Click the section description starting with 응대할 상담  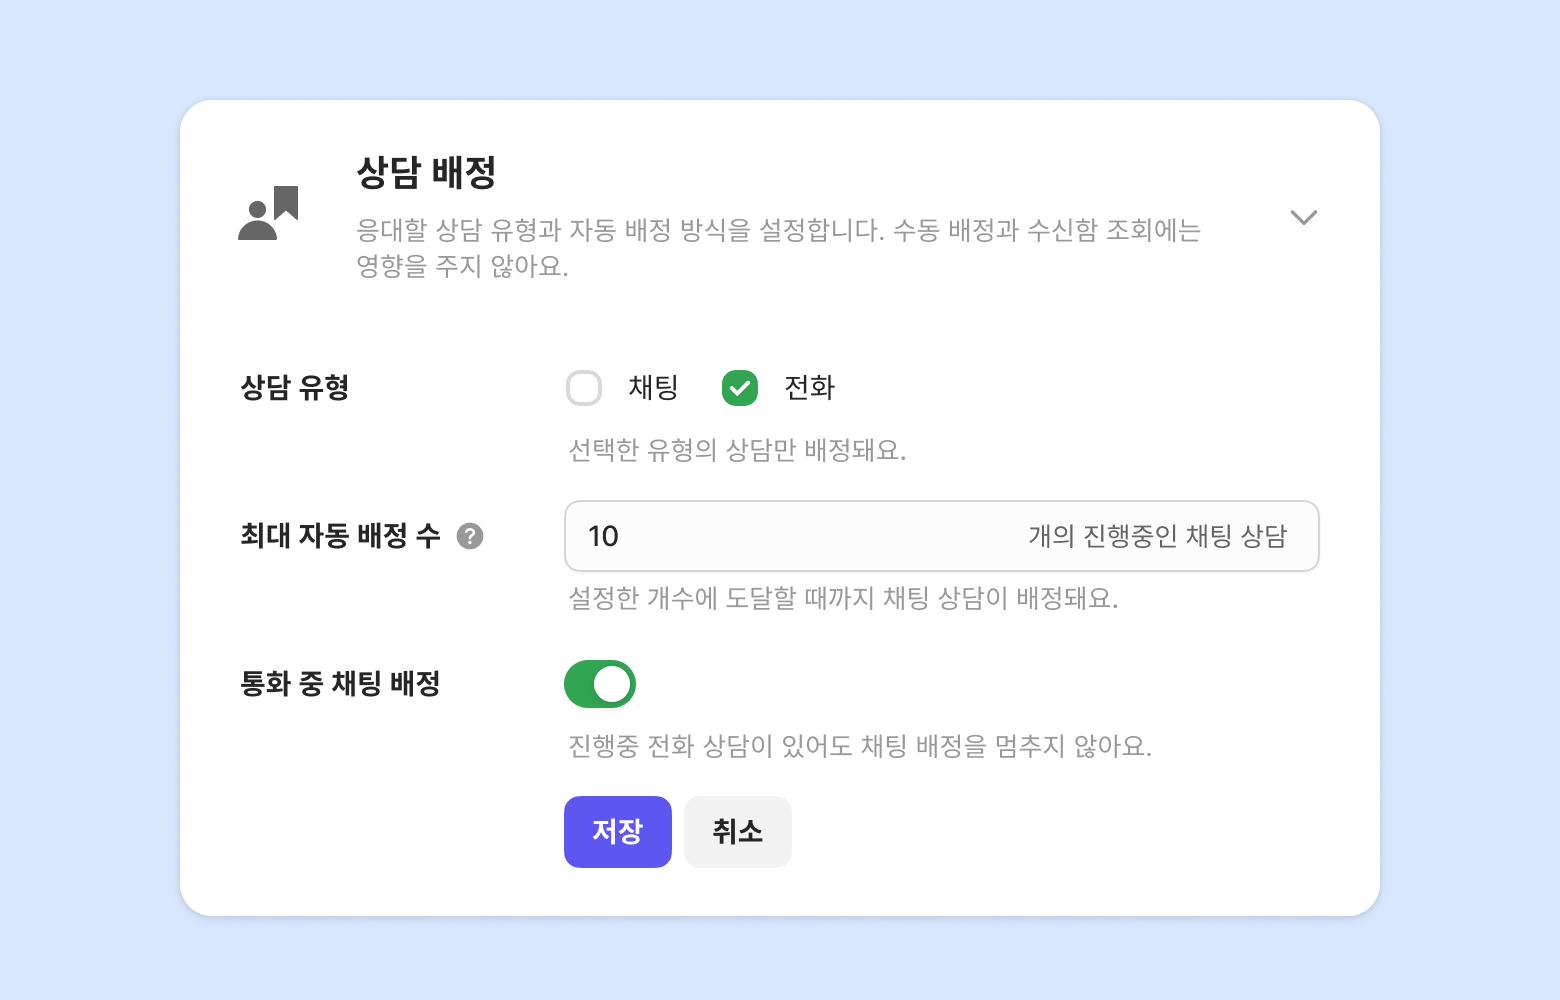click(778, 248)
